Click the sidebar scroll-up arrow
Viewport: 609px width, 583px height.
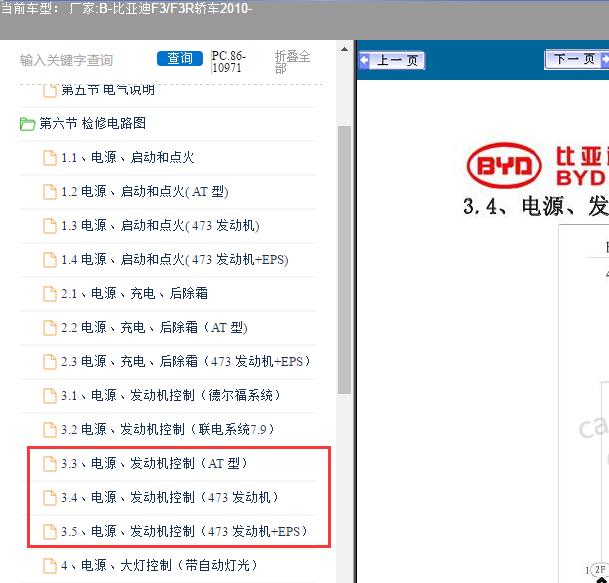pos(344,49)
